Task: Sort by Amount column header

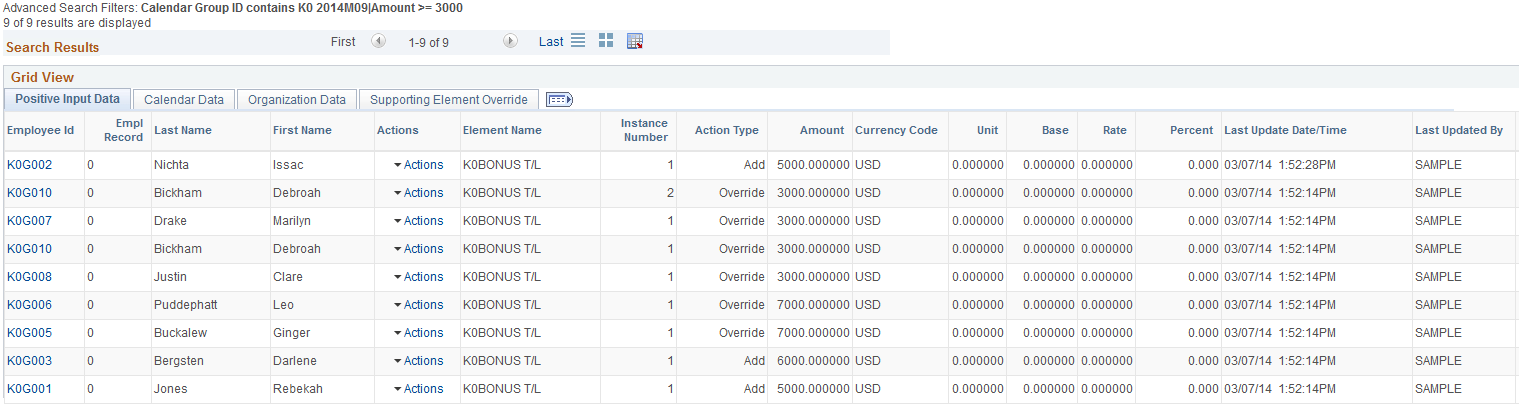Action: click(x=822, y=130)
